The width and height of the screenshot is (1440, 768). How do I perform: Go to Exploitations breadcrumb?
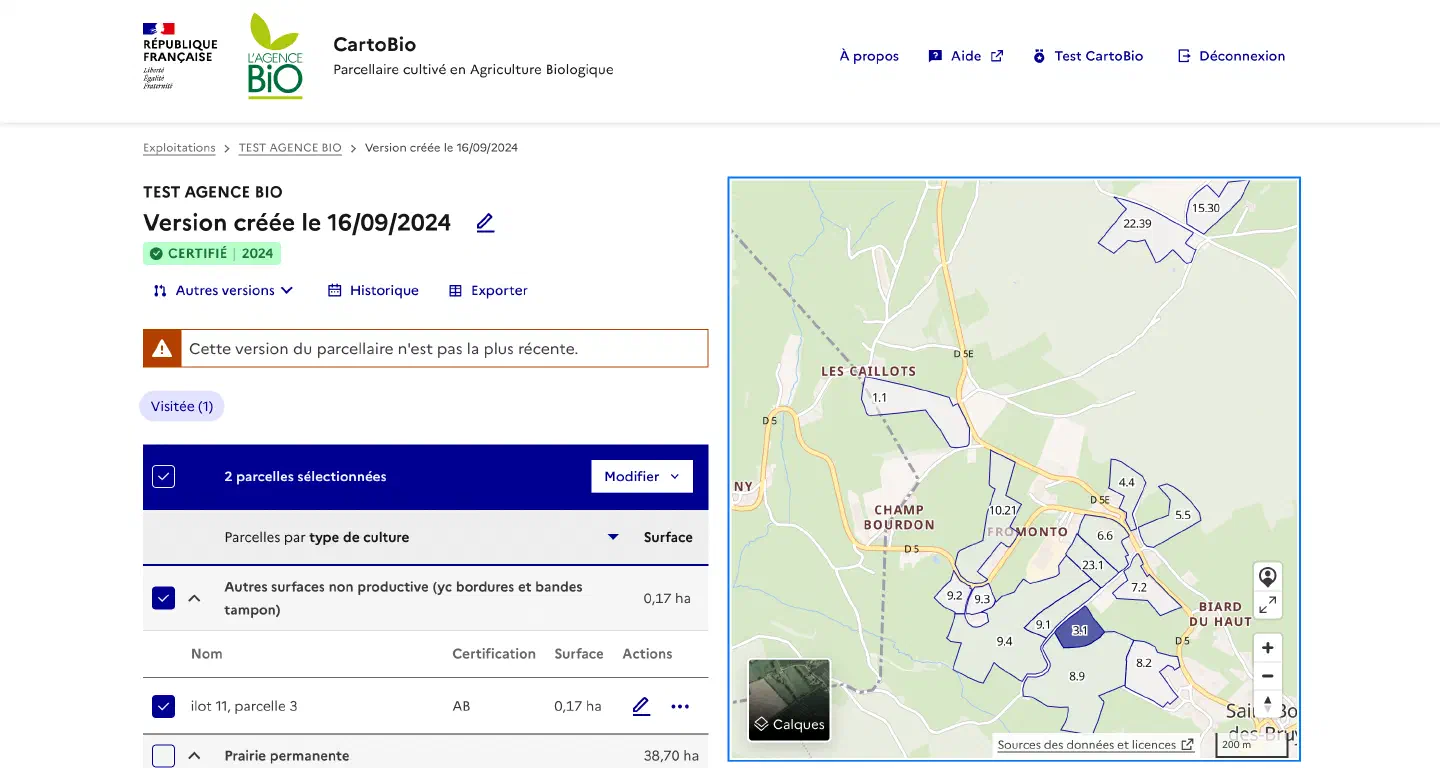pos(179,148)
